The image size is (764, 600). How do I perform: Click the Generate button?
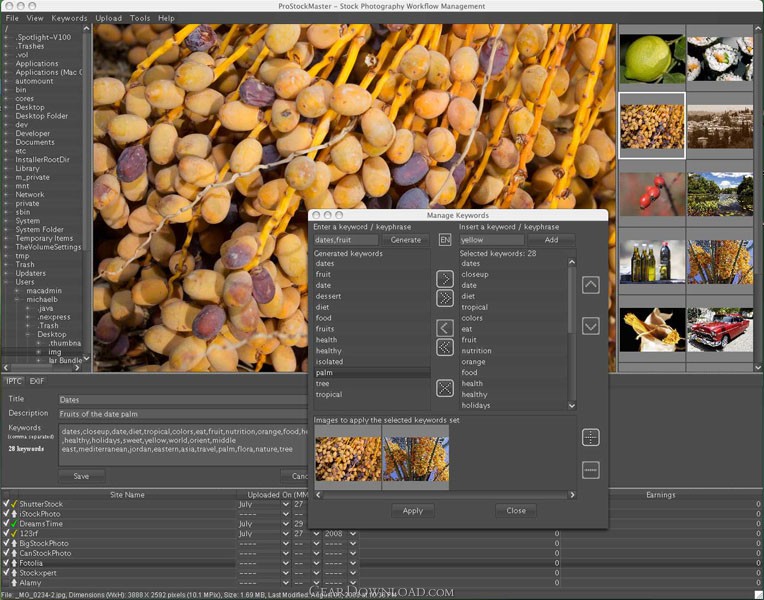point(405,240)
